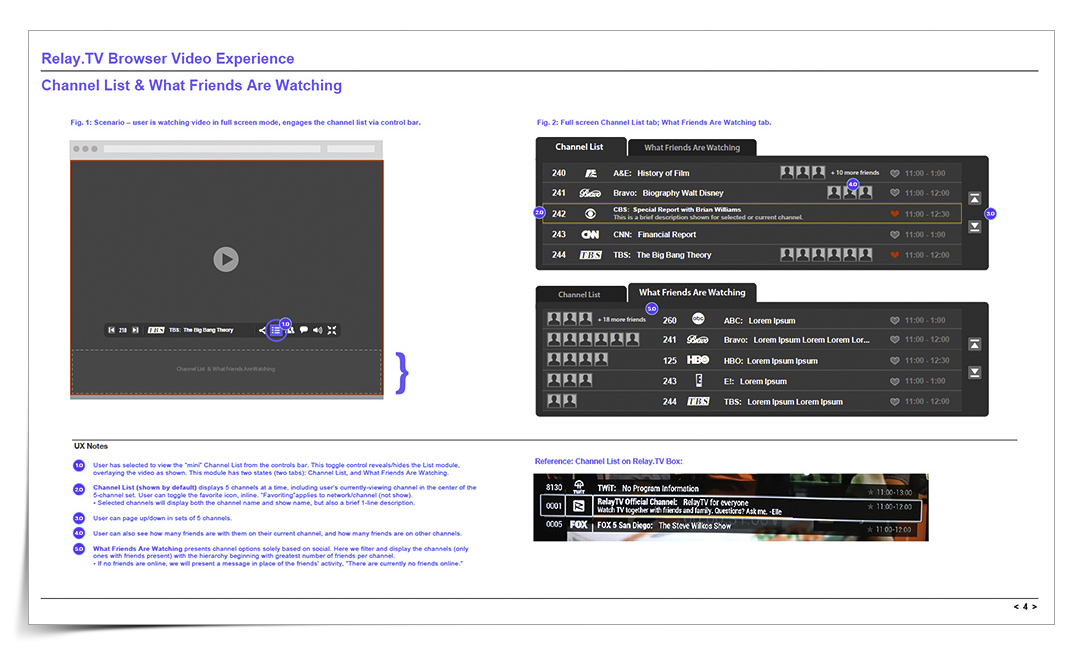
Task: Favorite HBO Lorem Ipsum Ipsum with heart
Action: click(x=895, y=360)
